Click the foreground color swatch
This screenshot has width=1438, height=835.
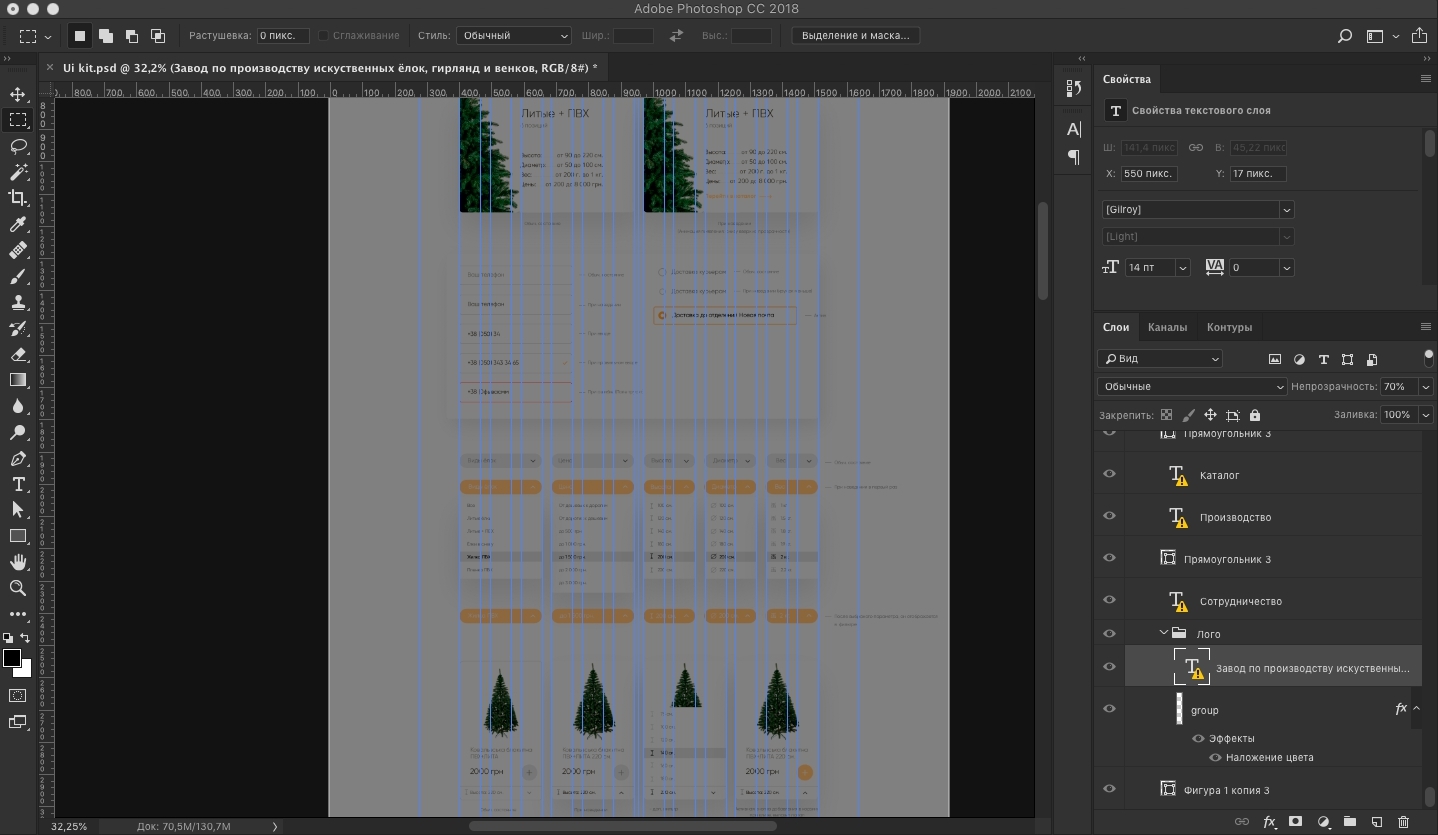point(12,658)
